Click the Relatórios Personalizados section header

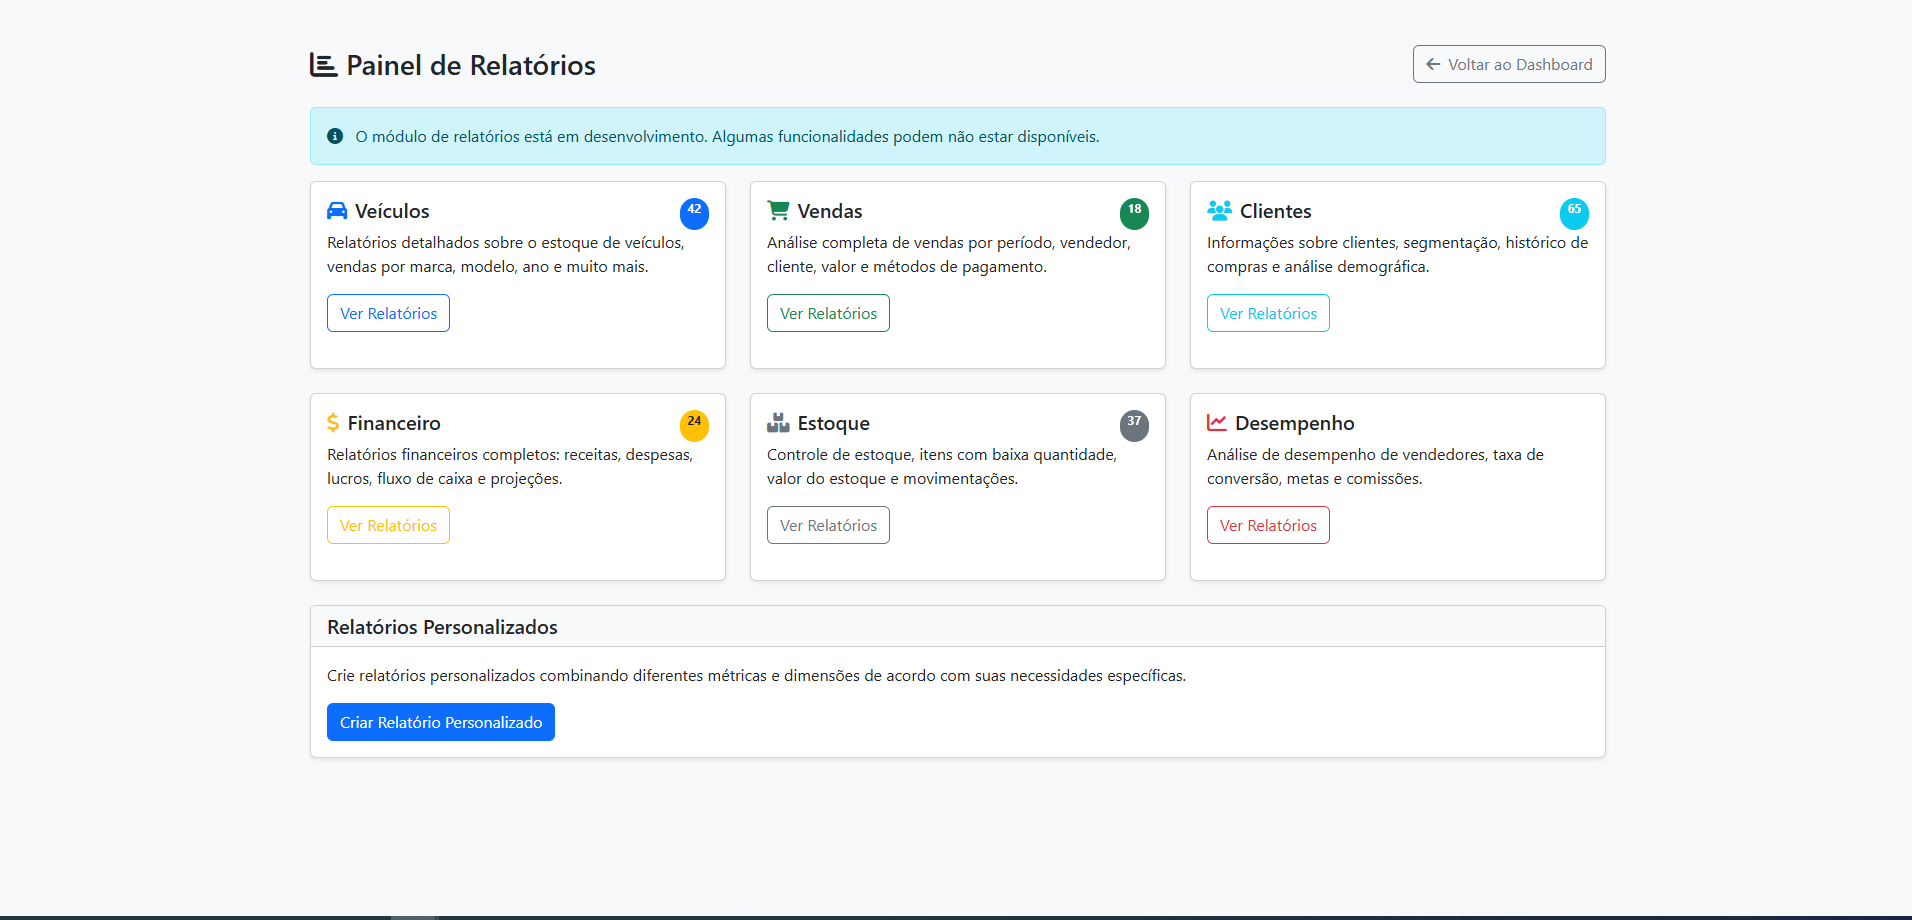pyautogui.click(x=442, y=627)
